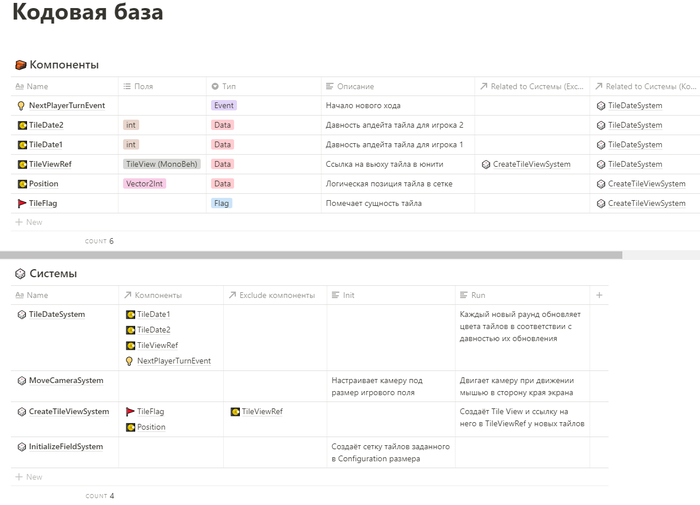Click the plus icon to add column
Image resolution: width=700 pixels, height=505 pixels.
click(x=599, y=295)
